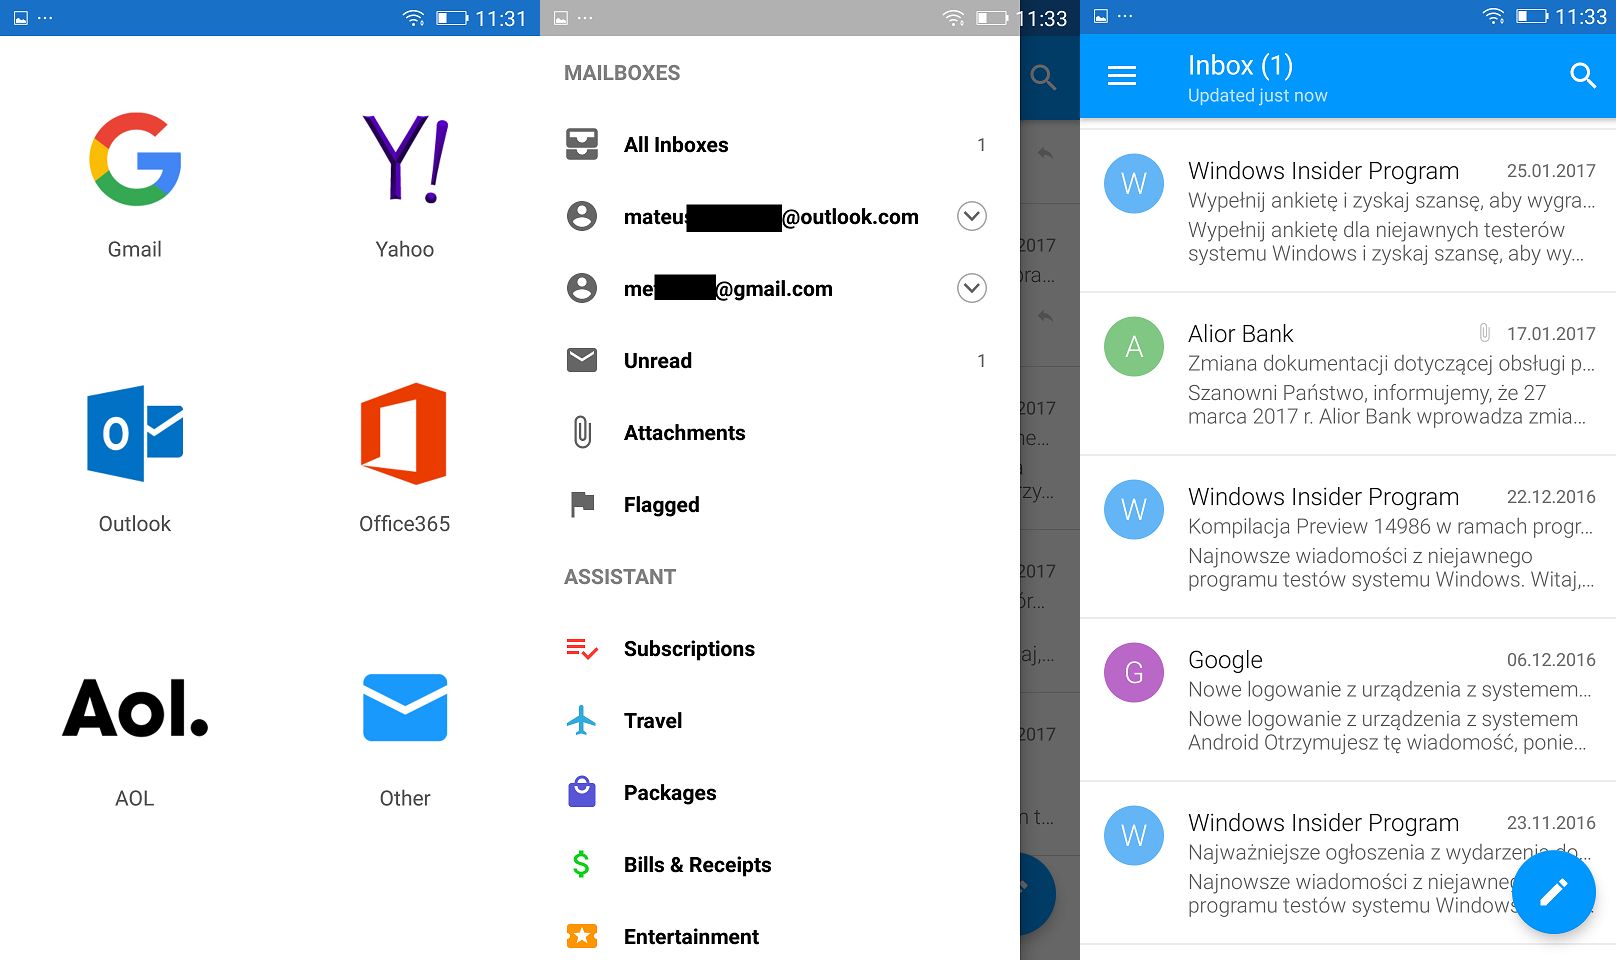Show Unread messages
The image size is (1616, 960).
pyautogui.click(x=780, y=360)
